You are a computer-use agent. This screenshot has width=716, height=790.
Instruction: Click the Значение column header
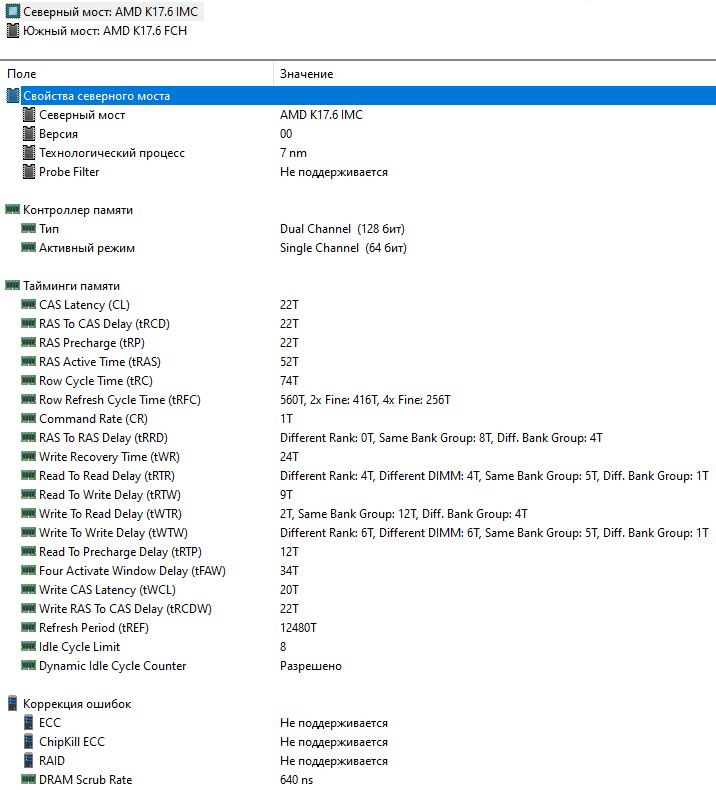coord(306,74)
